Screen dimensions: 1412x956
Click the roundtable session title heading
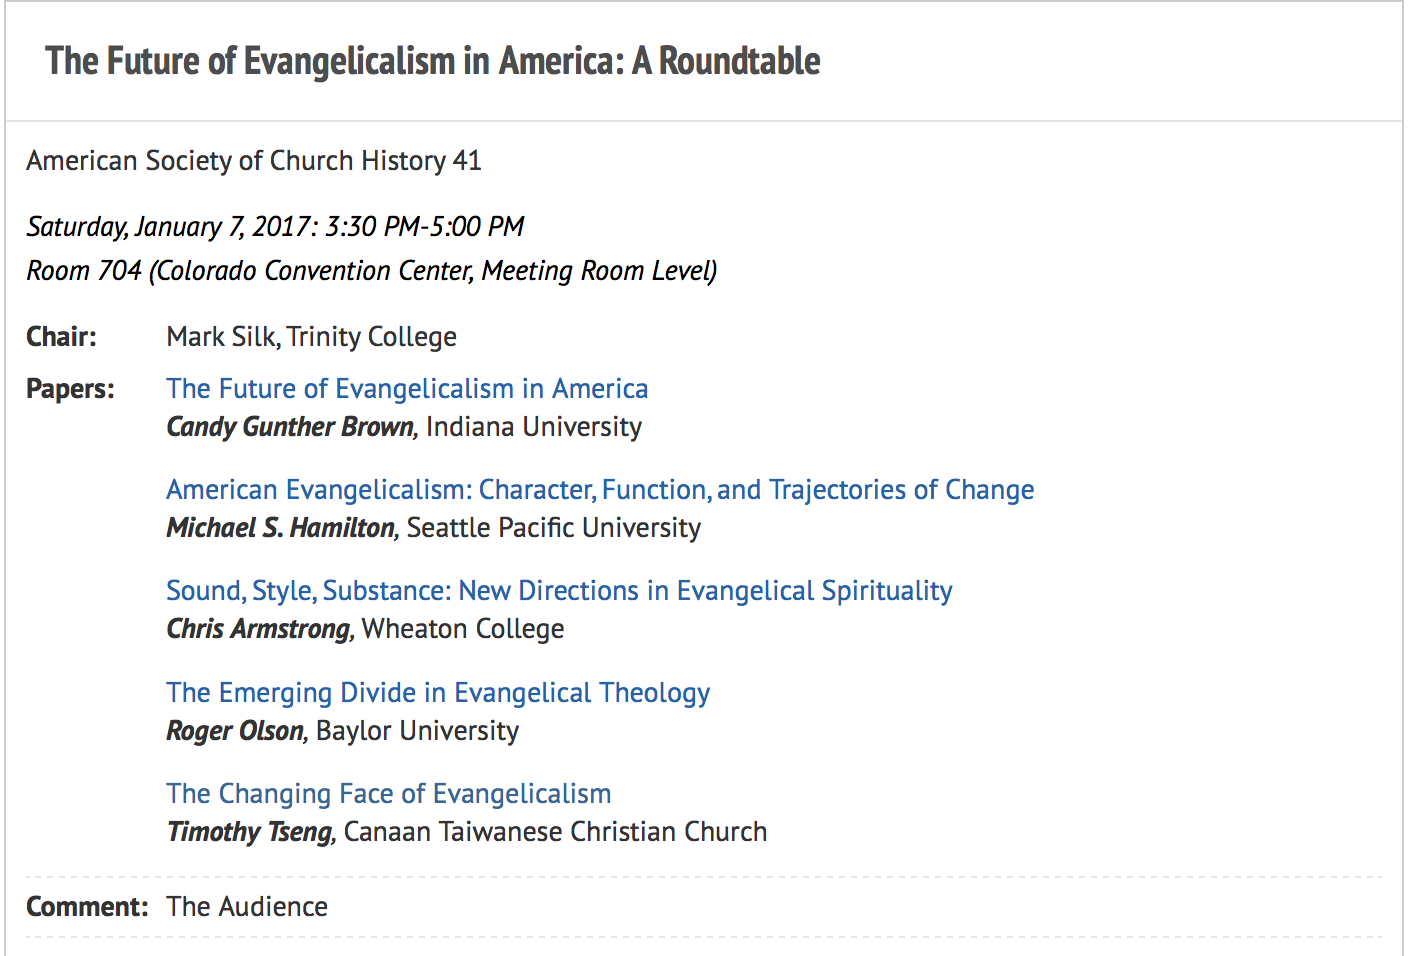(x=432, y=61)
